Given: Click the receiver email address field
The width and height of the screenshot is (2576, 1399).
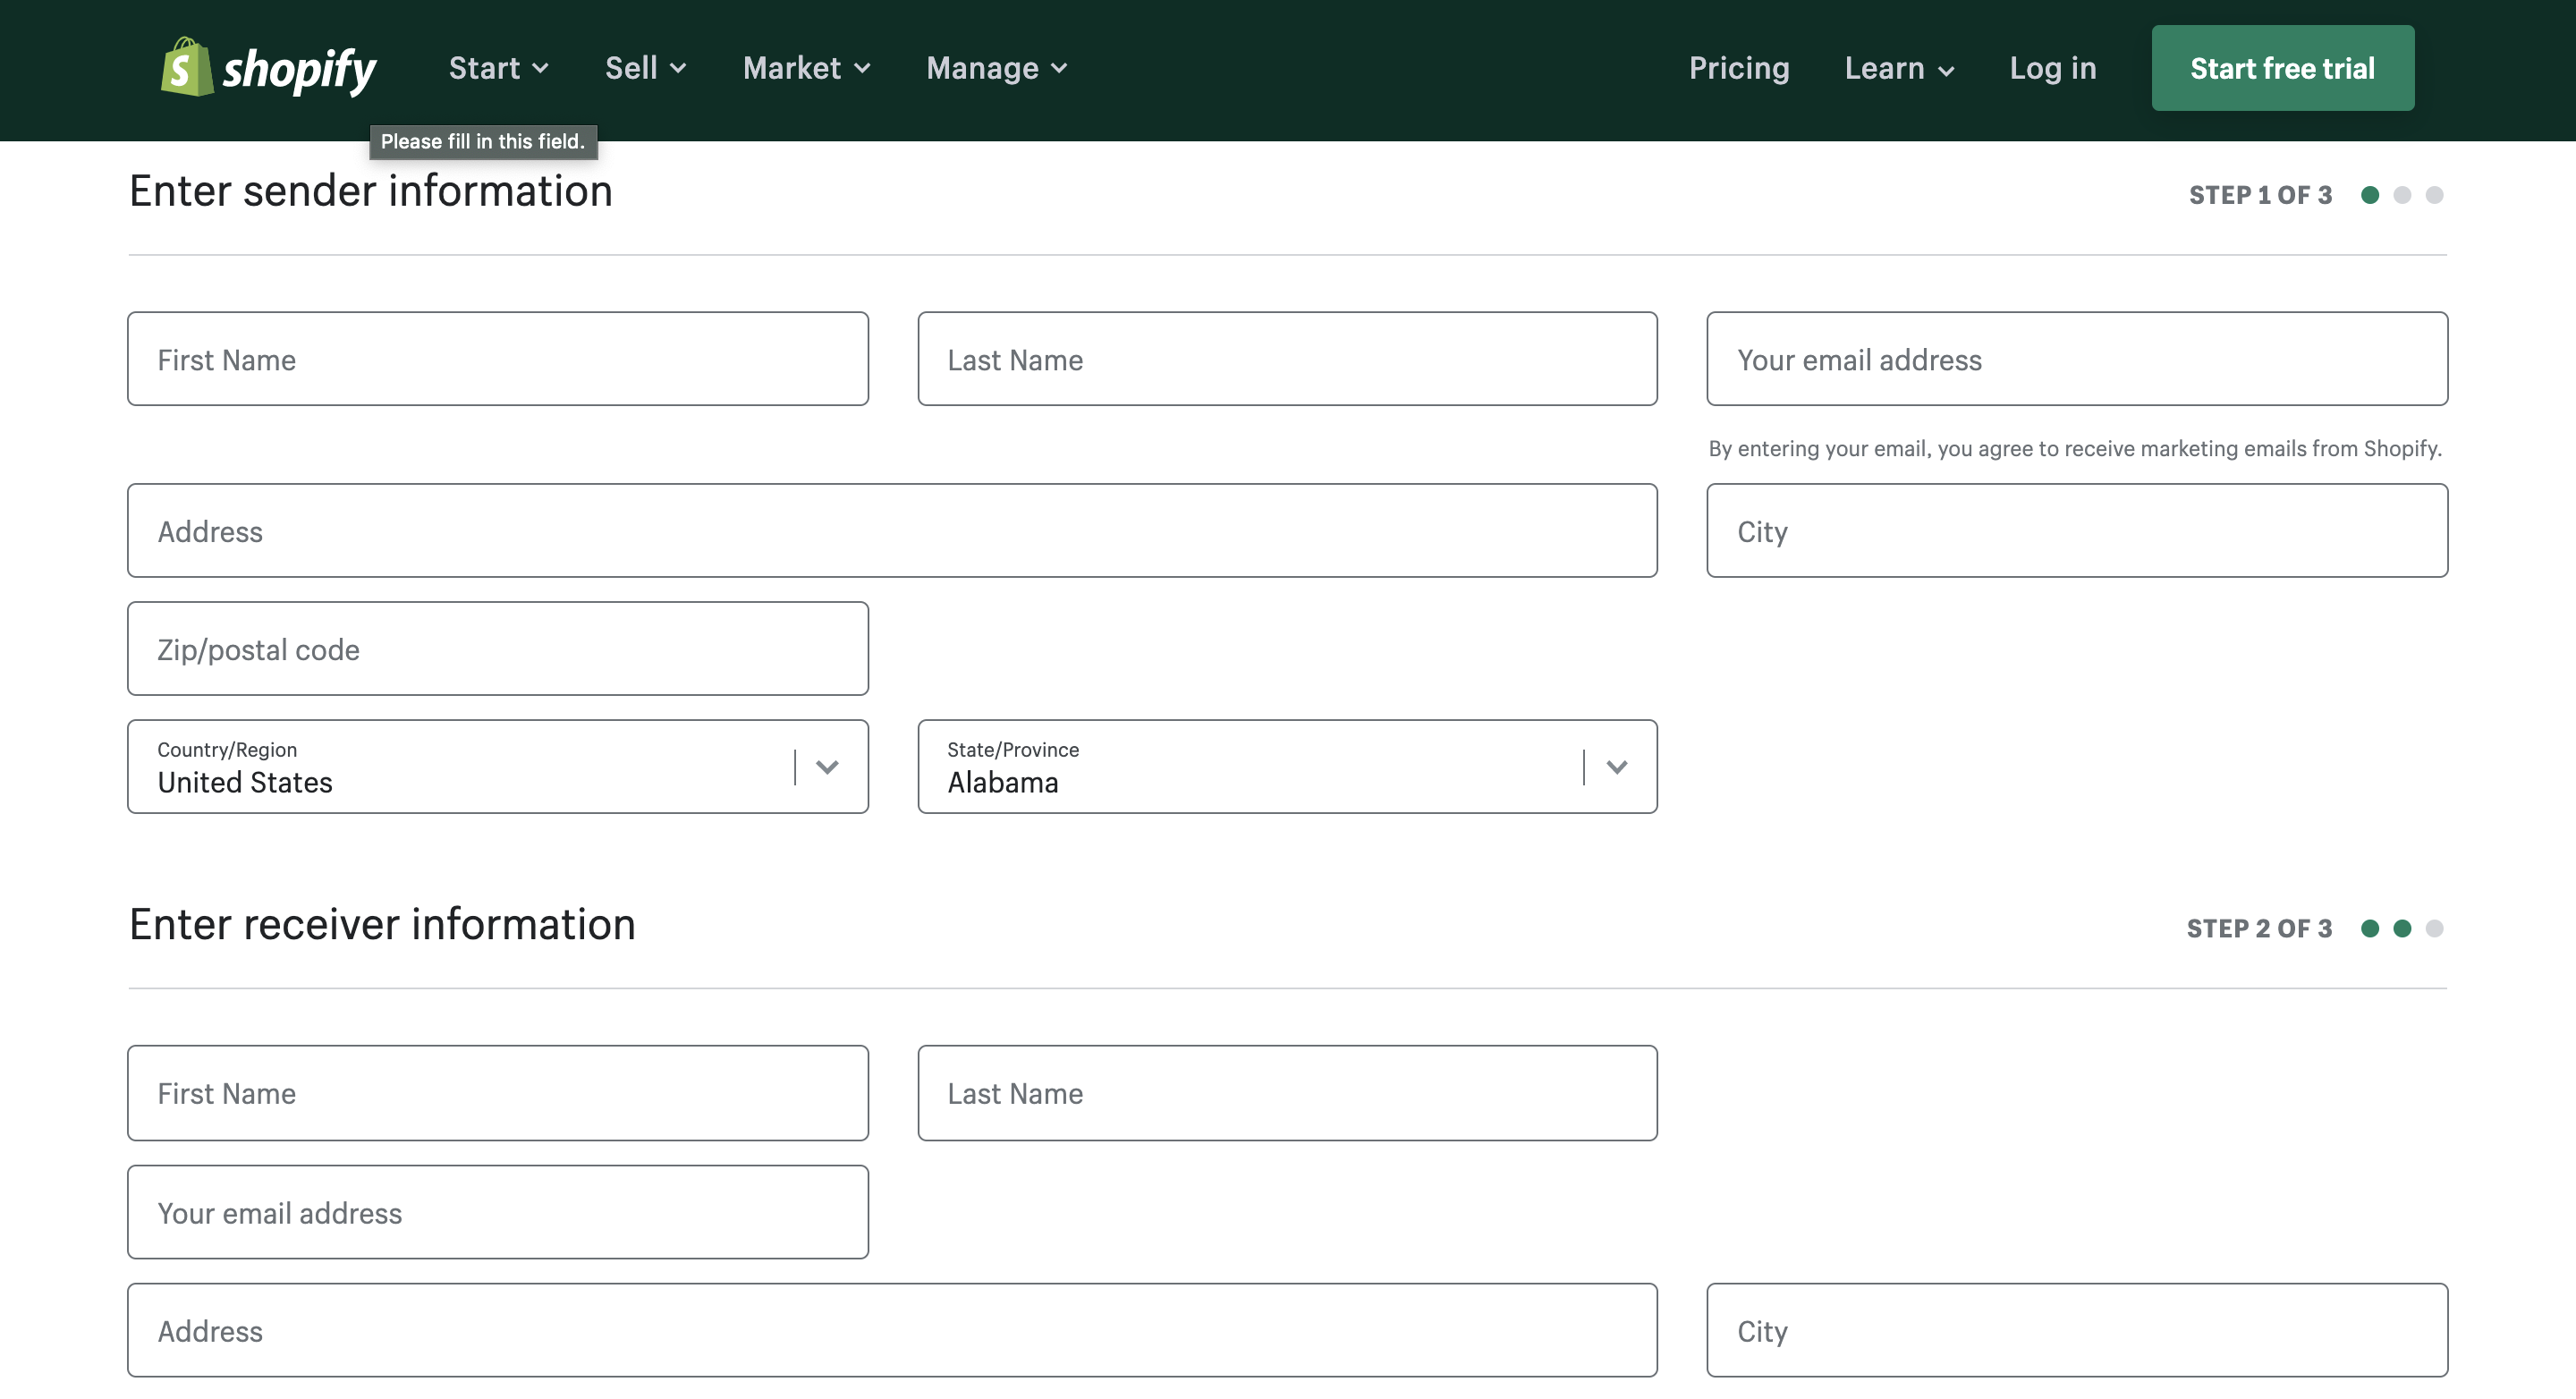Looking at the screenshot, I should pos(497,1212).
